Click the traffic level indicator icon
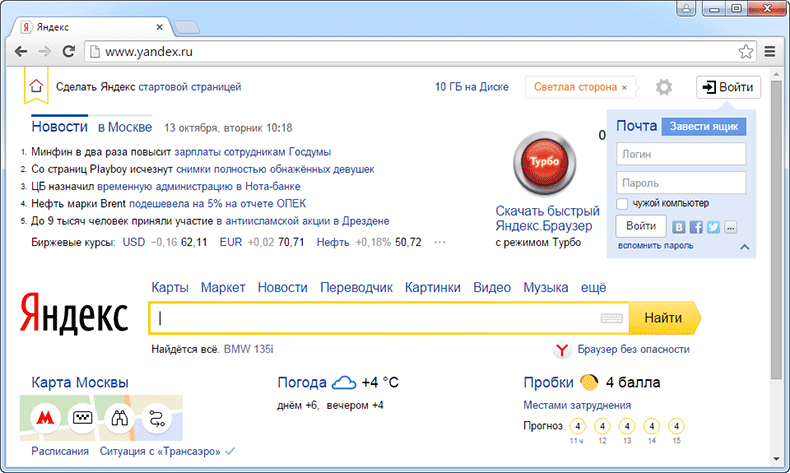 [589, 382]
